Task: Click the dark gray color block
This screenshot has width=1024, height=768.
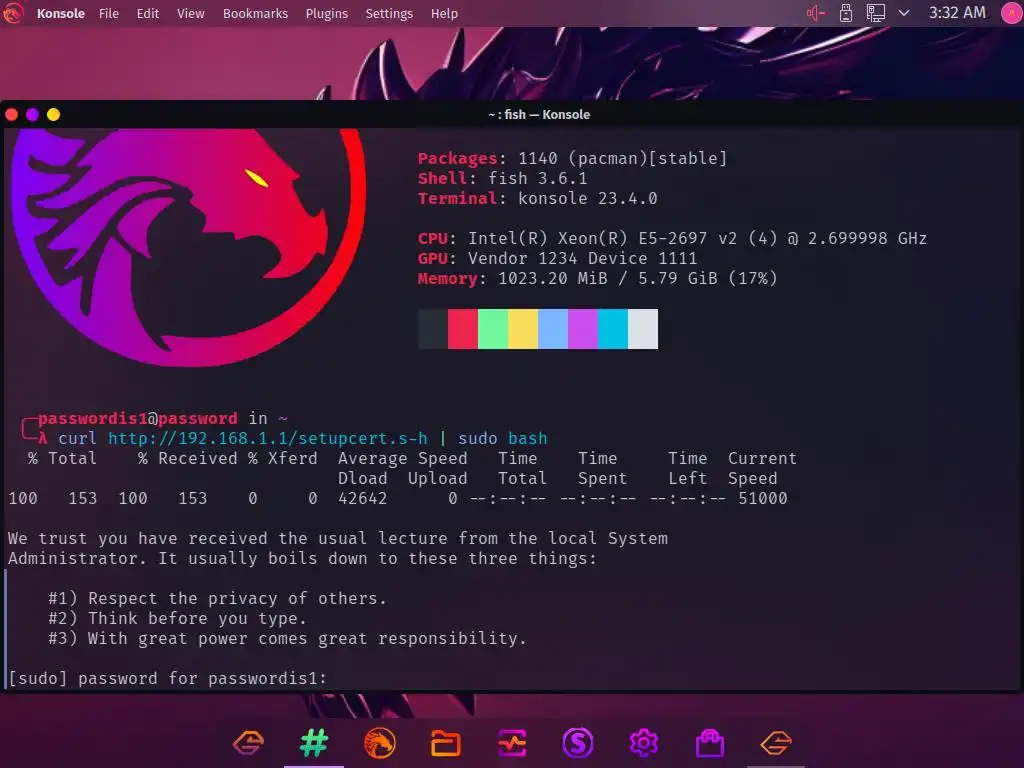Action: [433, 329]
